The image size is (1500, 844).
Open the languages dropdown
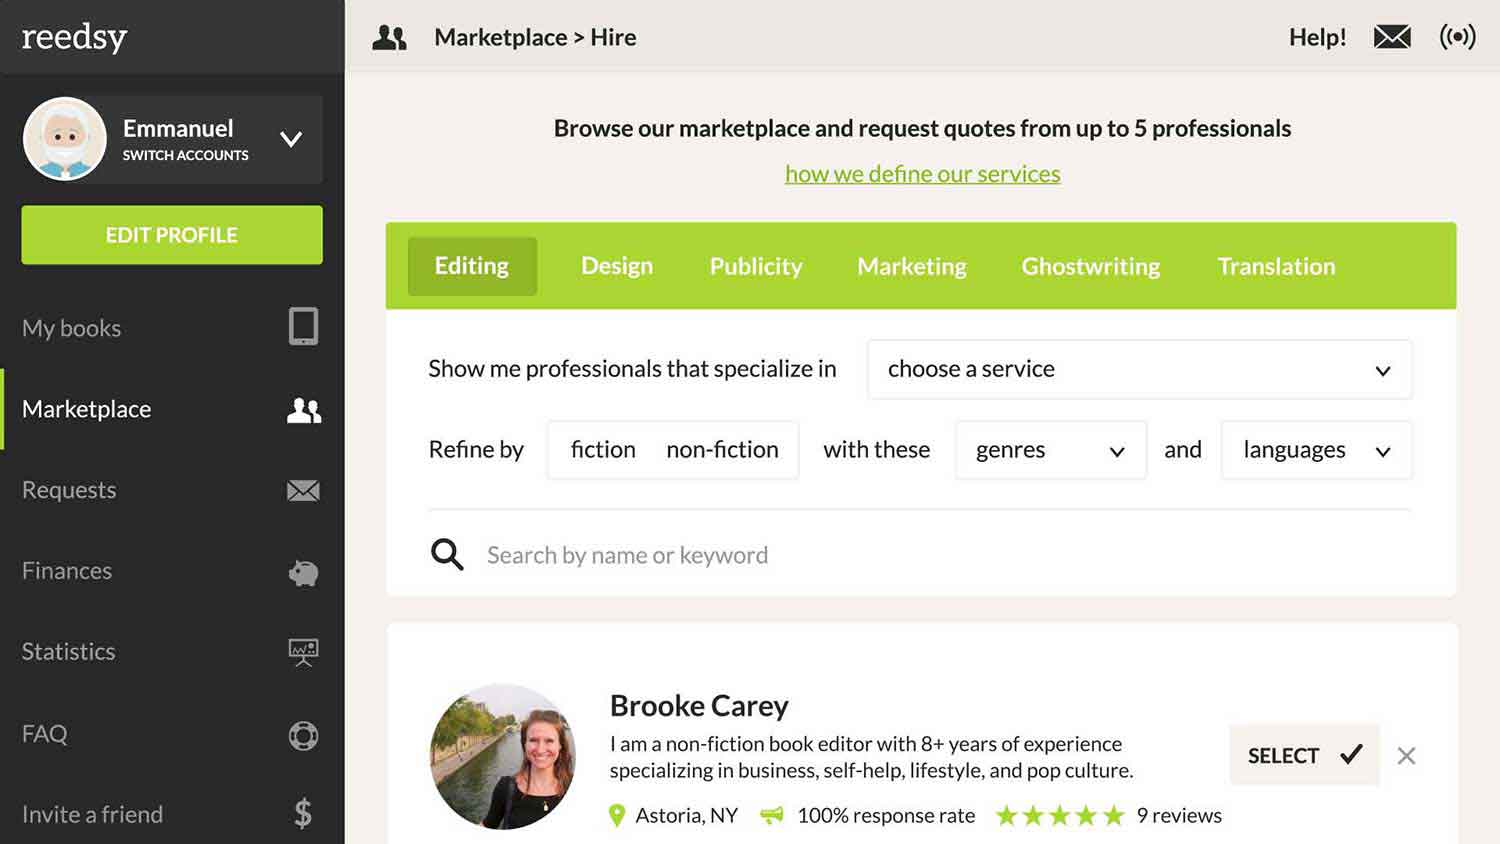tap(1315, 450)
